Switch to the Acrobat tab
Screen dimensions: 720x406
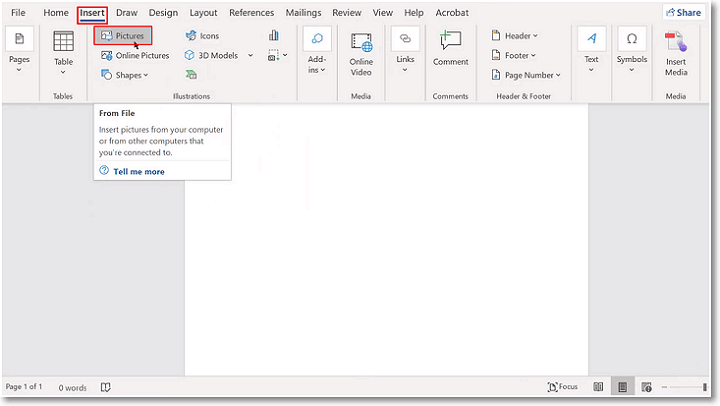(x=452, y=13)
